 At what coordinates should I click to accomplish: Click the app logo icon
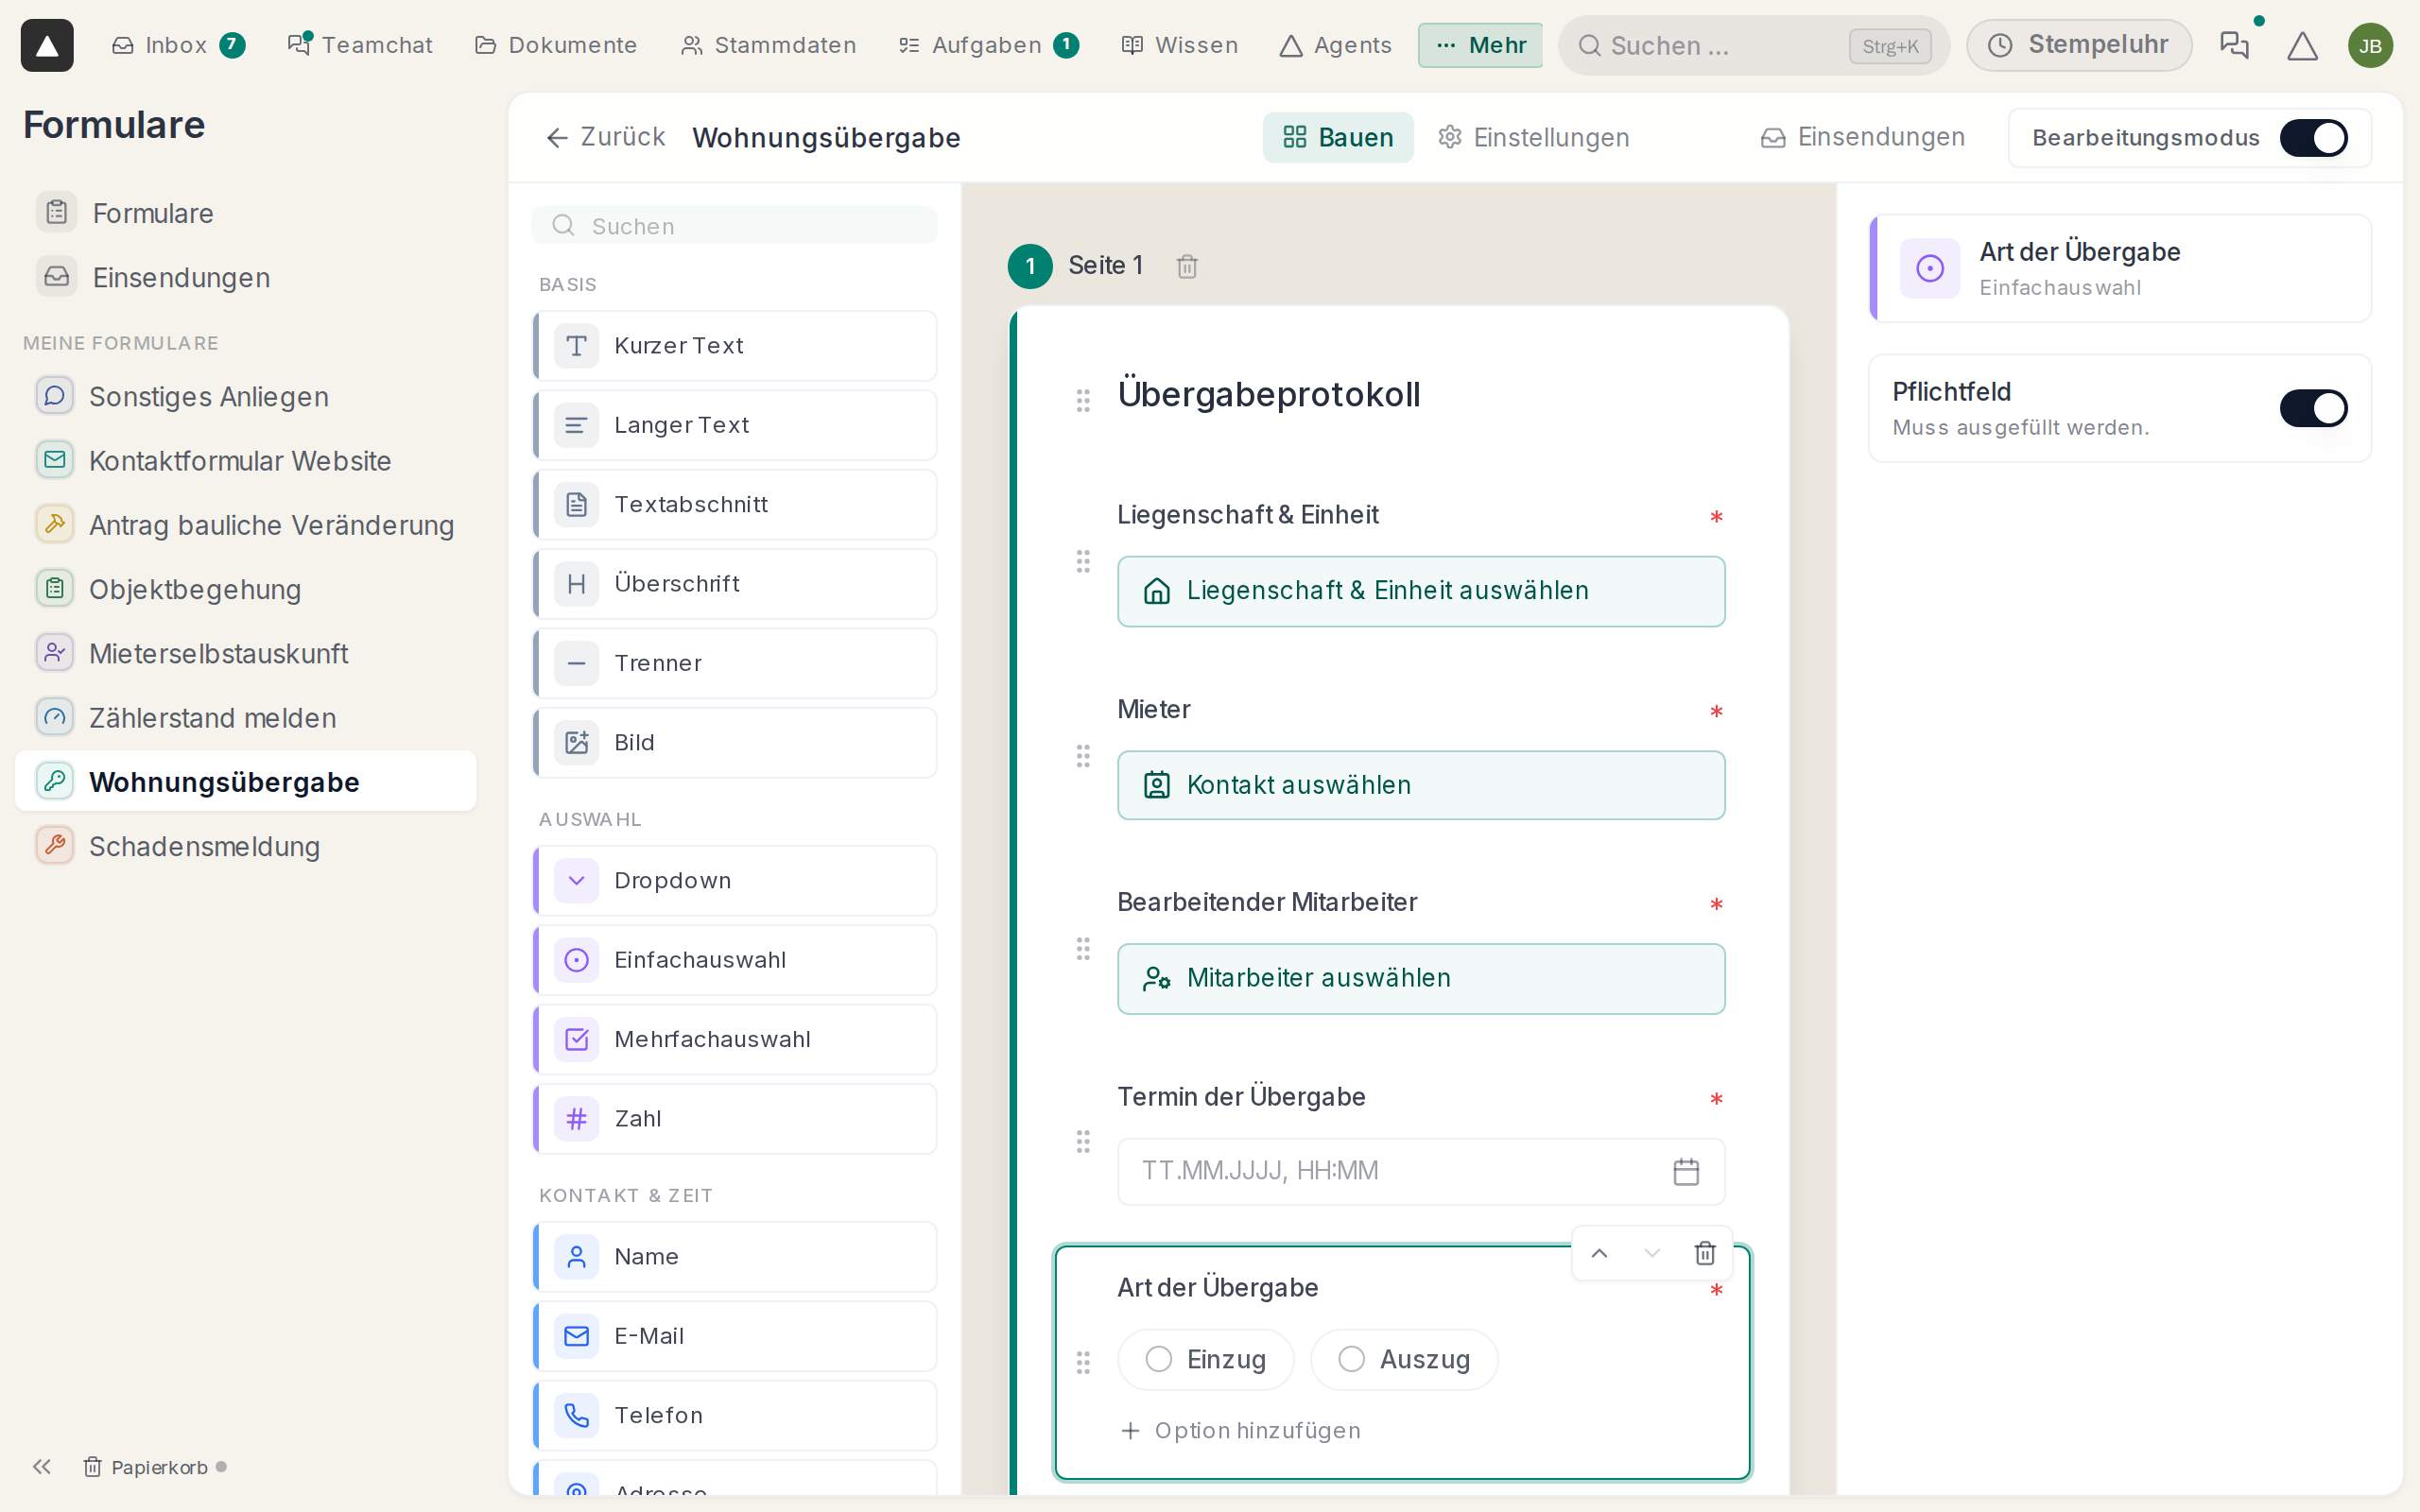[x=47, y=45]
